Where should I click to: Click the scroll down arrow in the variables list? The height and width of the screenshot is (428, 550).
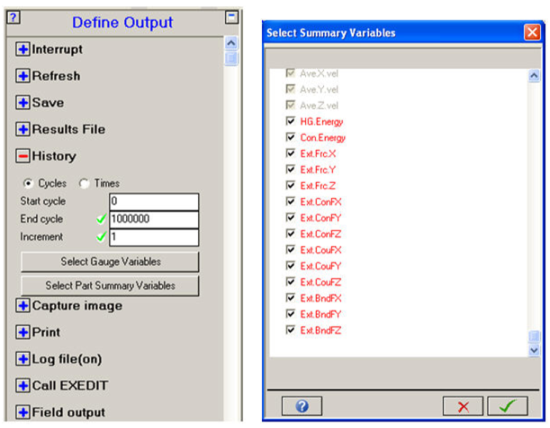click(x=534, y=350)
